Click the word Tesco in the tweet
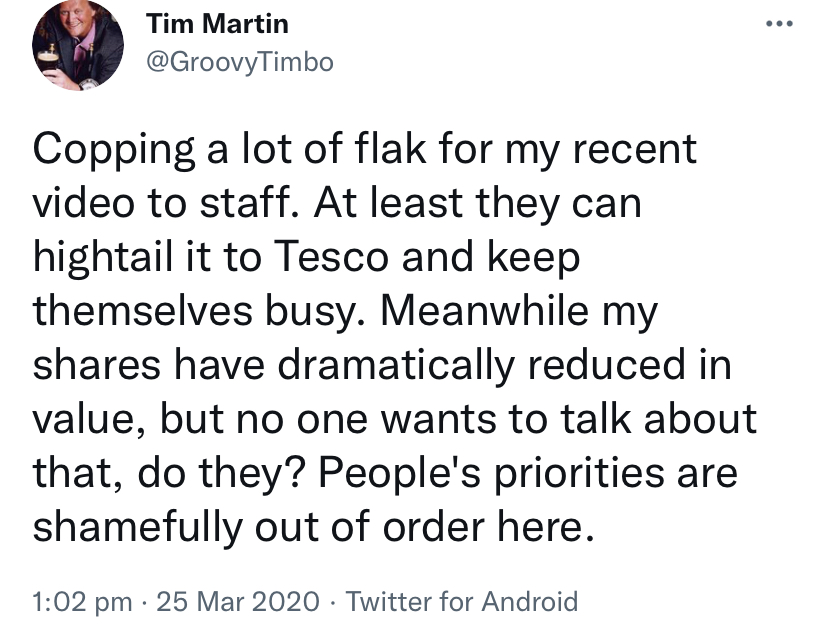Screen dimensions: 828x635 332,257
